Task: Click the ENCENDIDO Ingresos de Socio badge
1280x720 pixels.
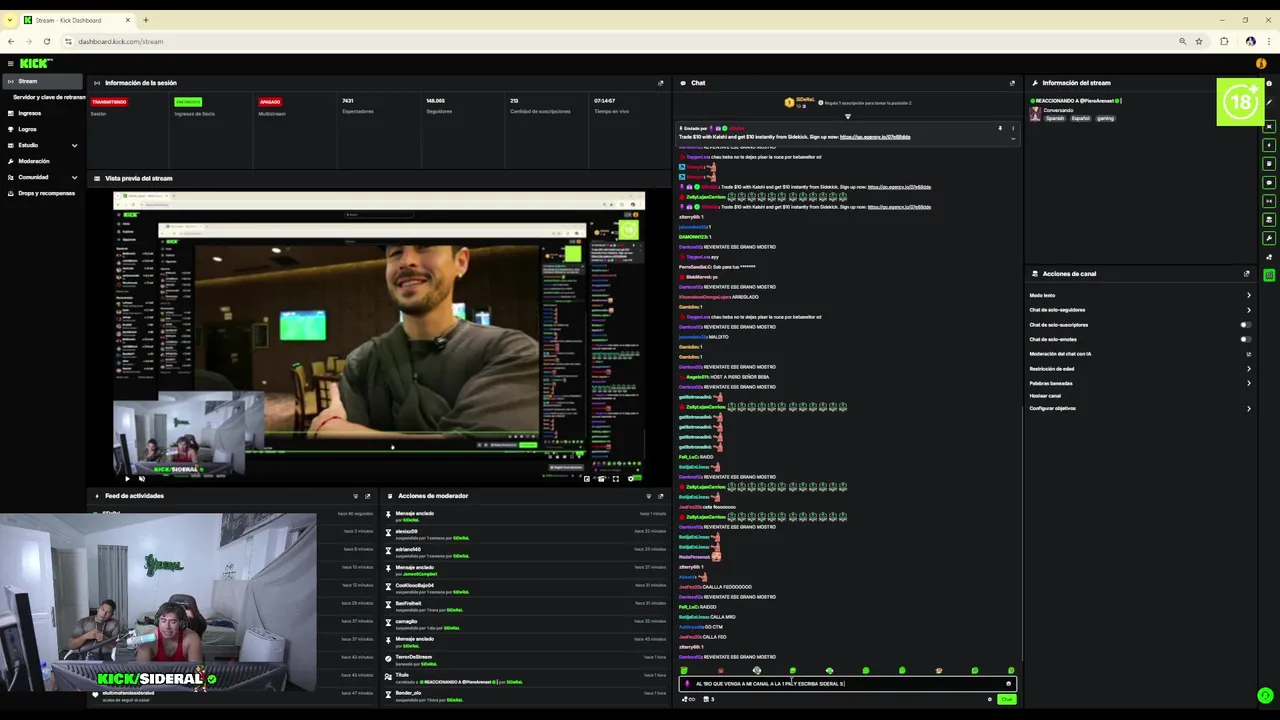Action: [188, 102]
